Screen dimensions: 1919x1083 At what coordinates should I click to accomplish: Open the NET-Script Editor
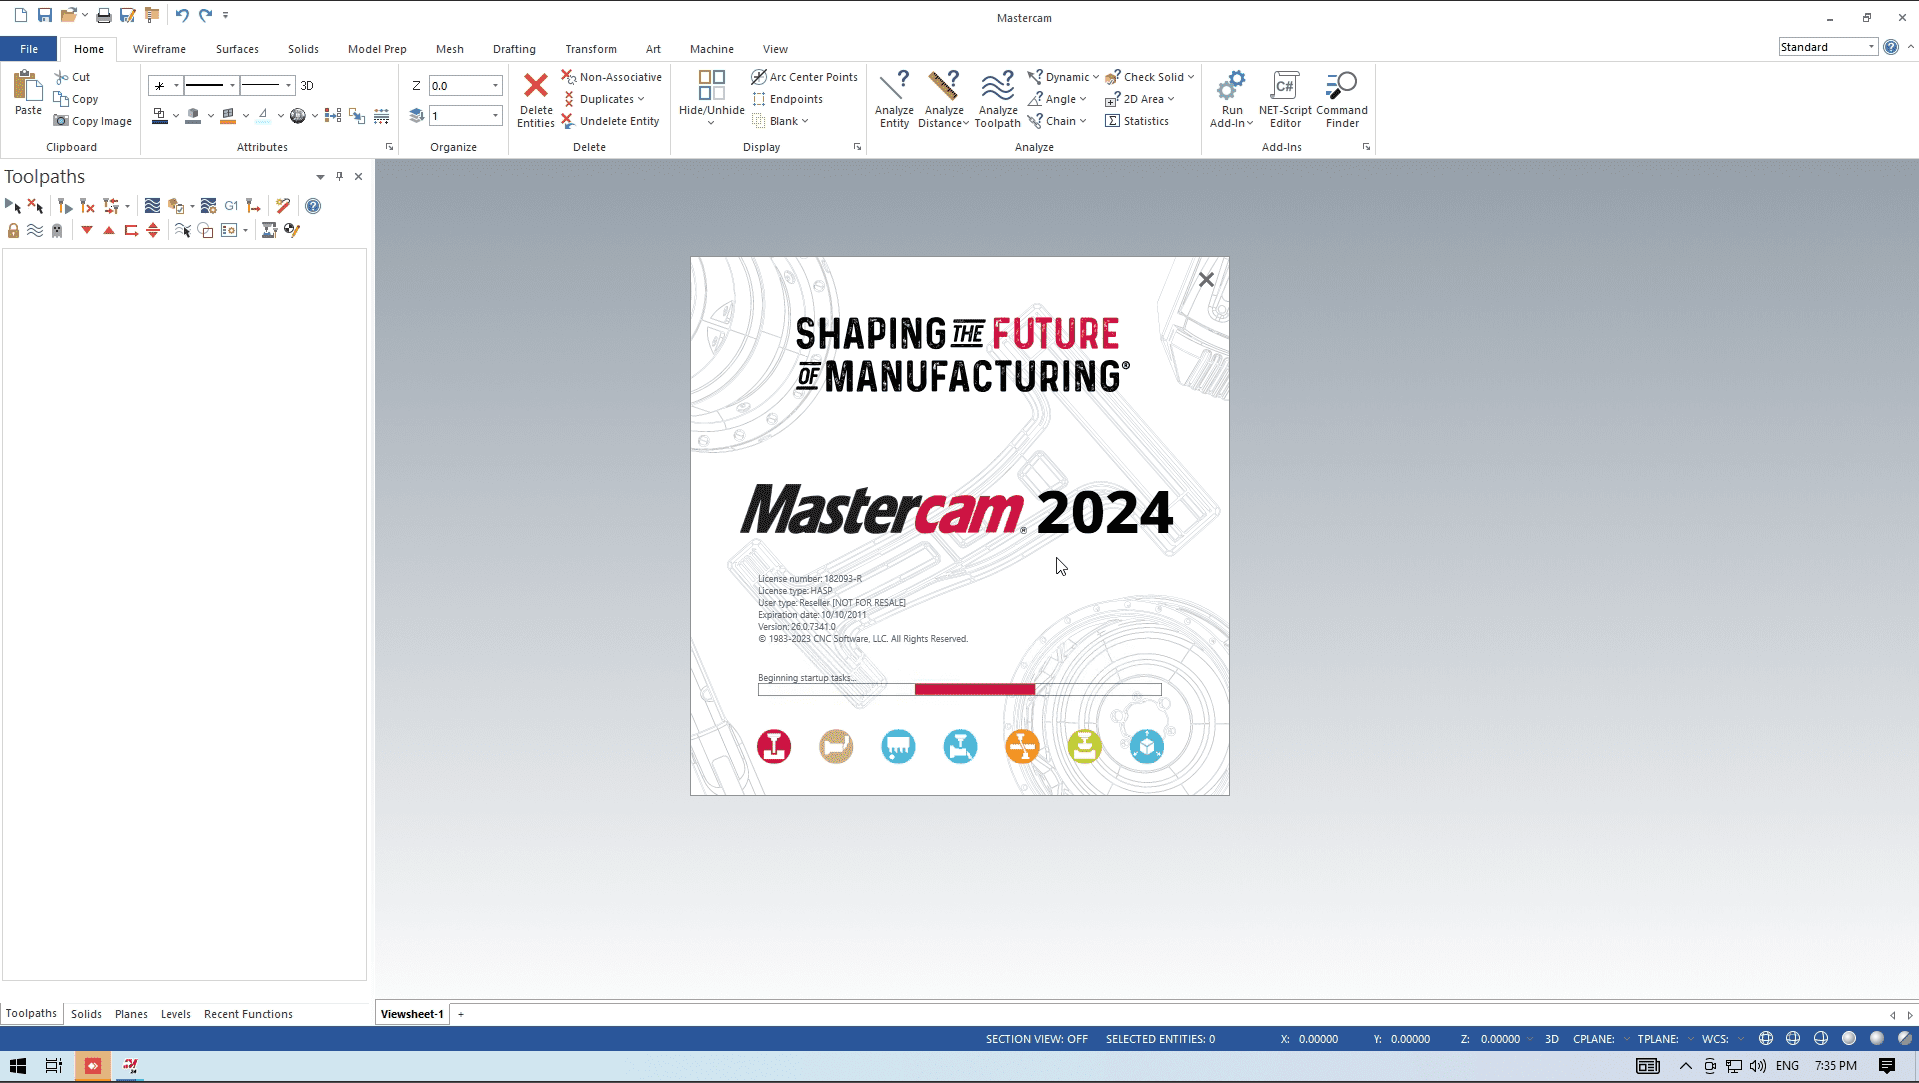coord(1284,99)
